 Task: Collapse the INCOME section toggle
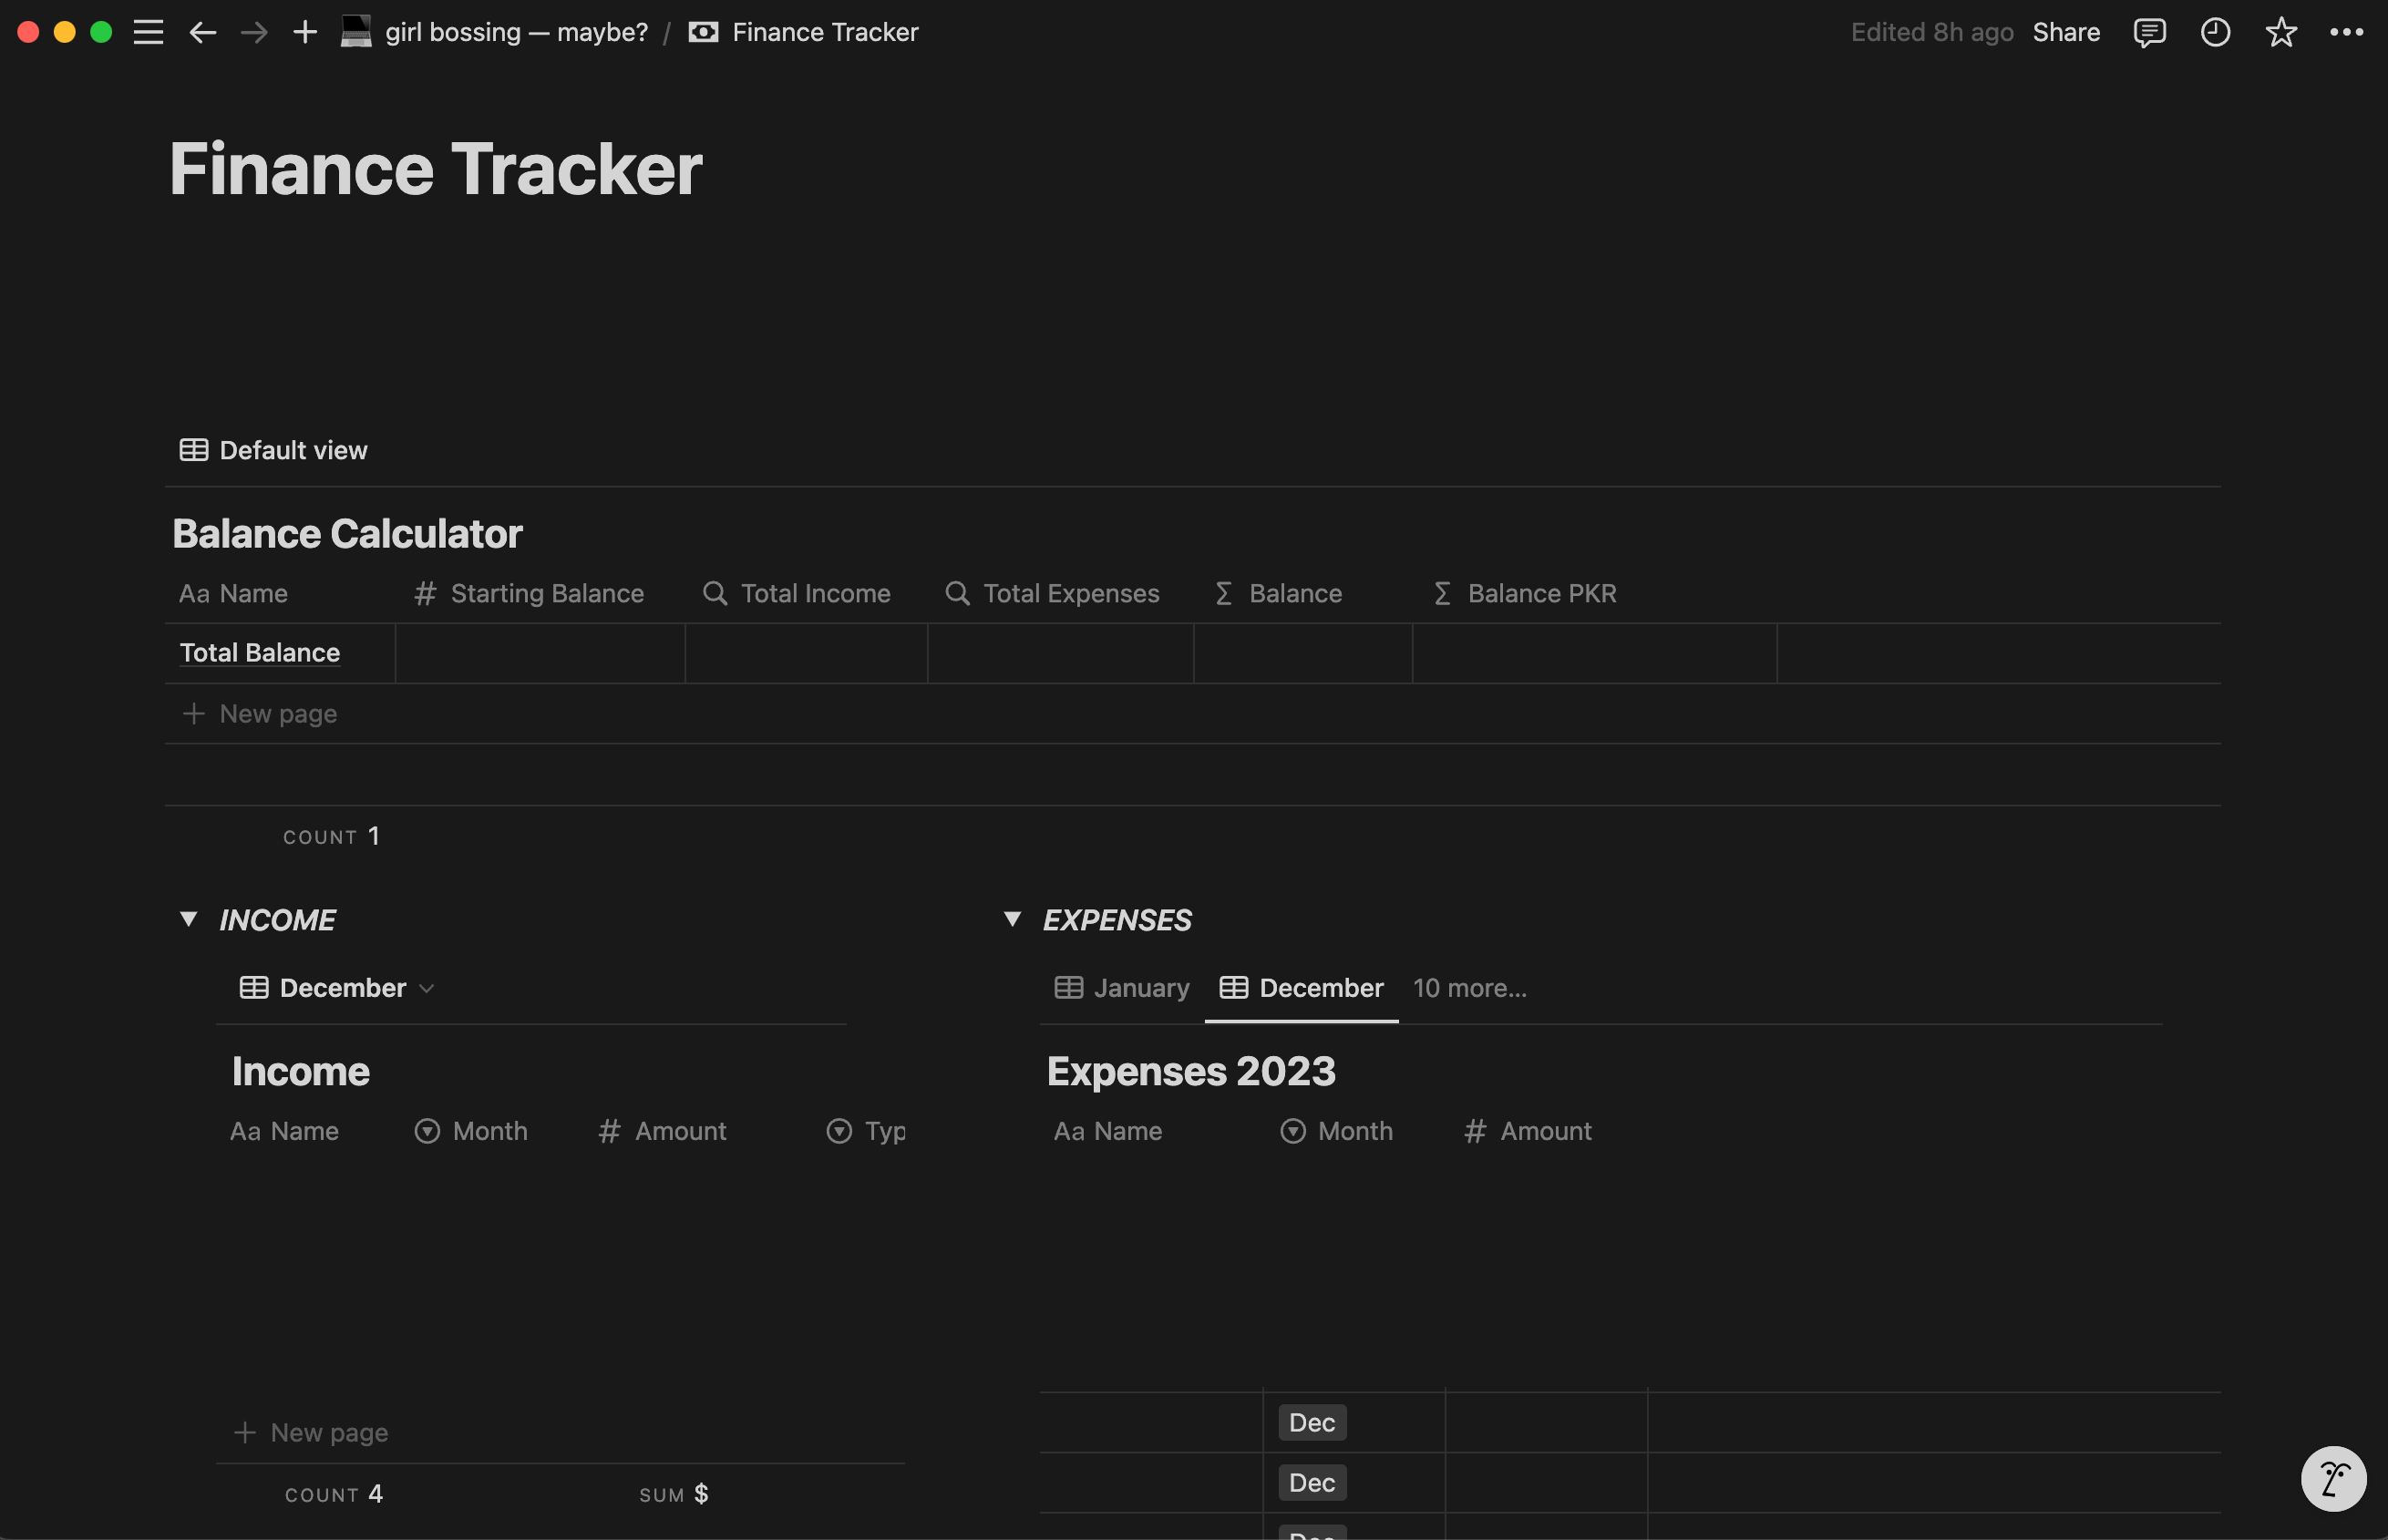pyautogui.click(x=186, y=919)
